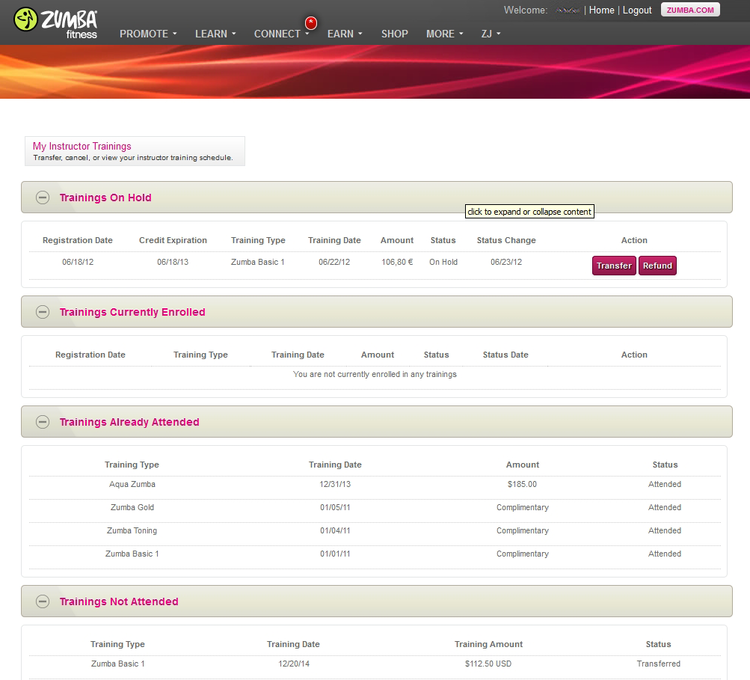This screenshot has height=680, width=750.
Task: Click the Trainings On Hold title text
Action: 105,197
